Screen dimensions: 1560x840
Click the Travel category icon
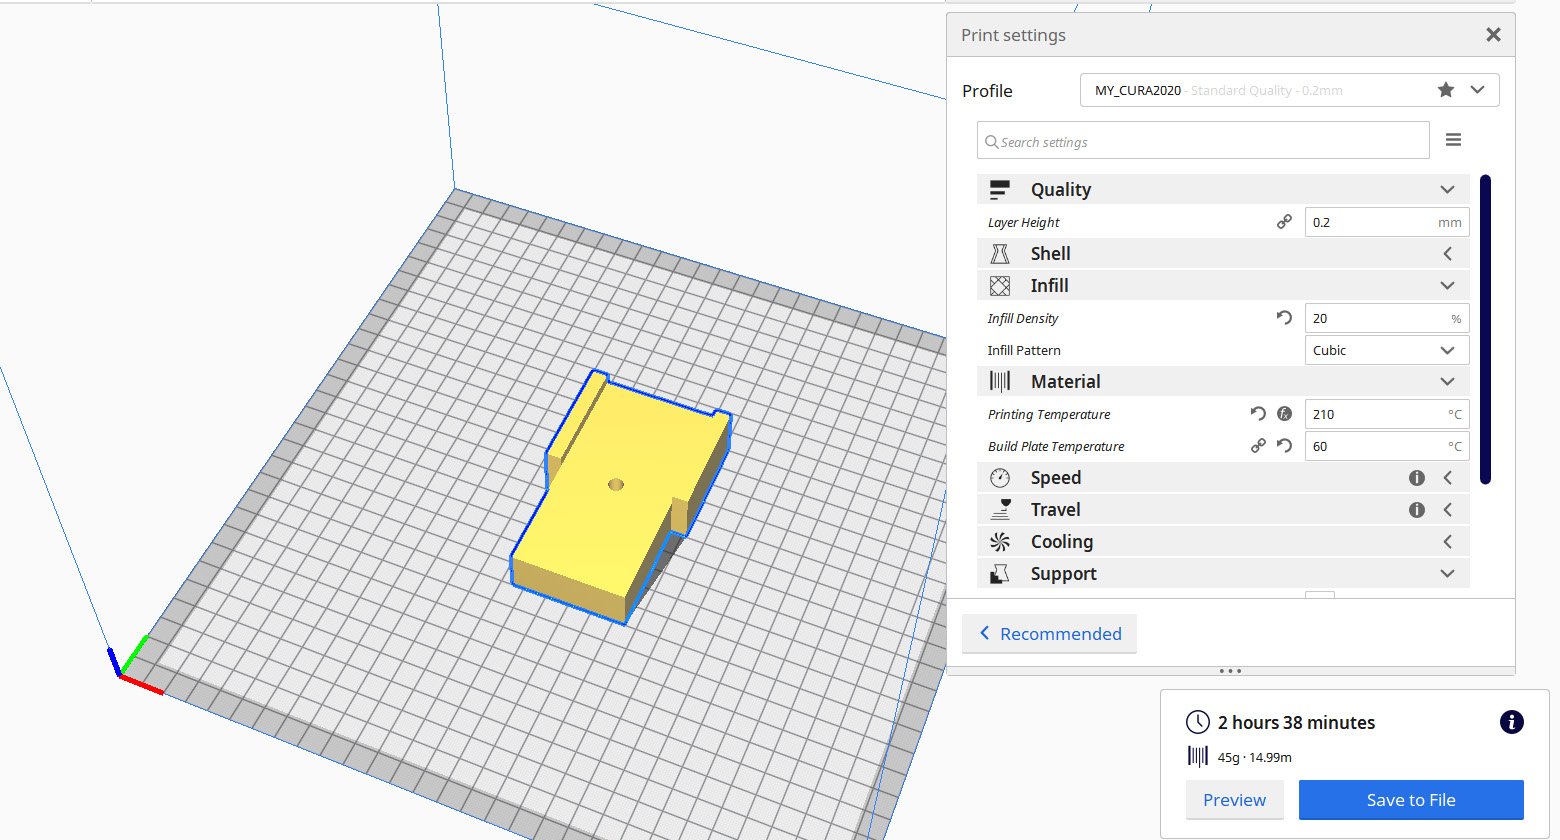[x=999, y=510]
